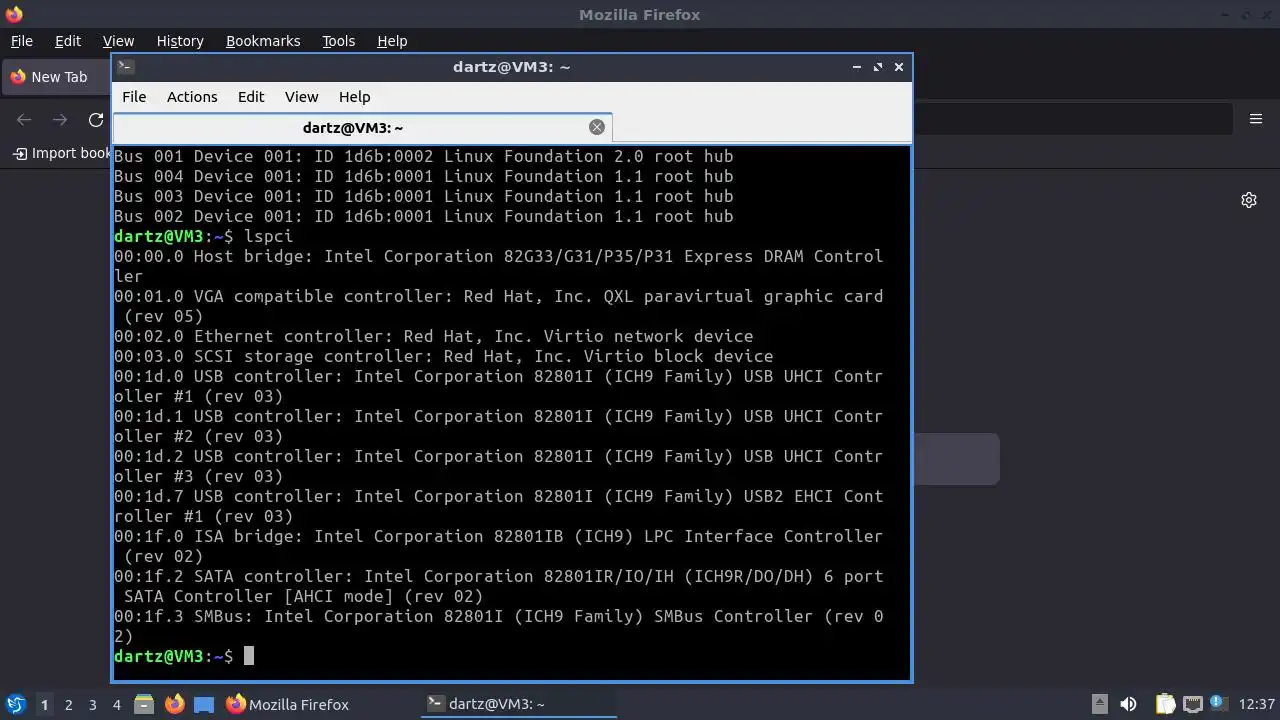
Task: Open terminal Help menu
Action: 355,97
